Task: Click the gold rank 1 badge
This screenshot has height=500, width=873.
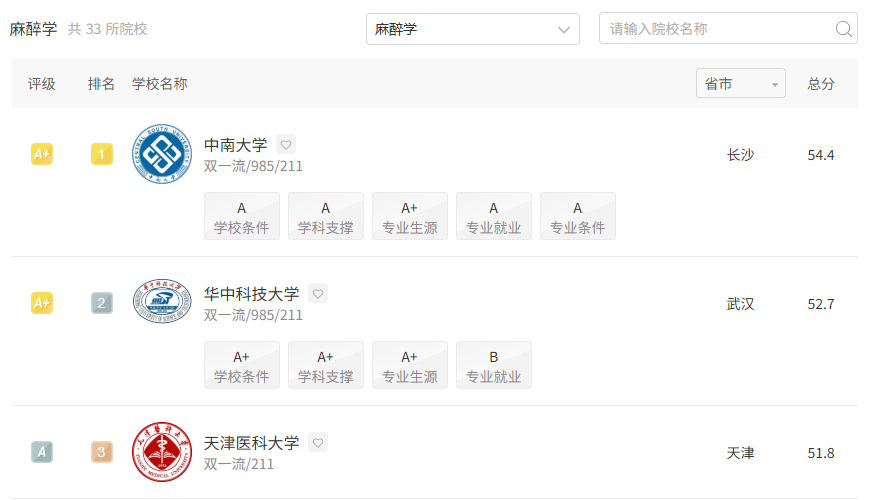Action: click(x=102, y=154)
